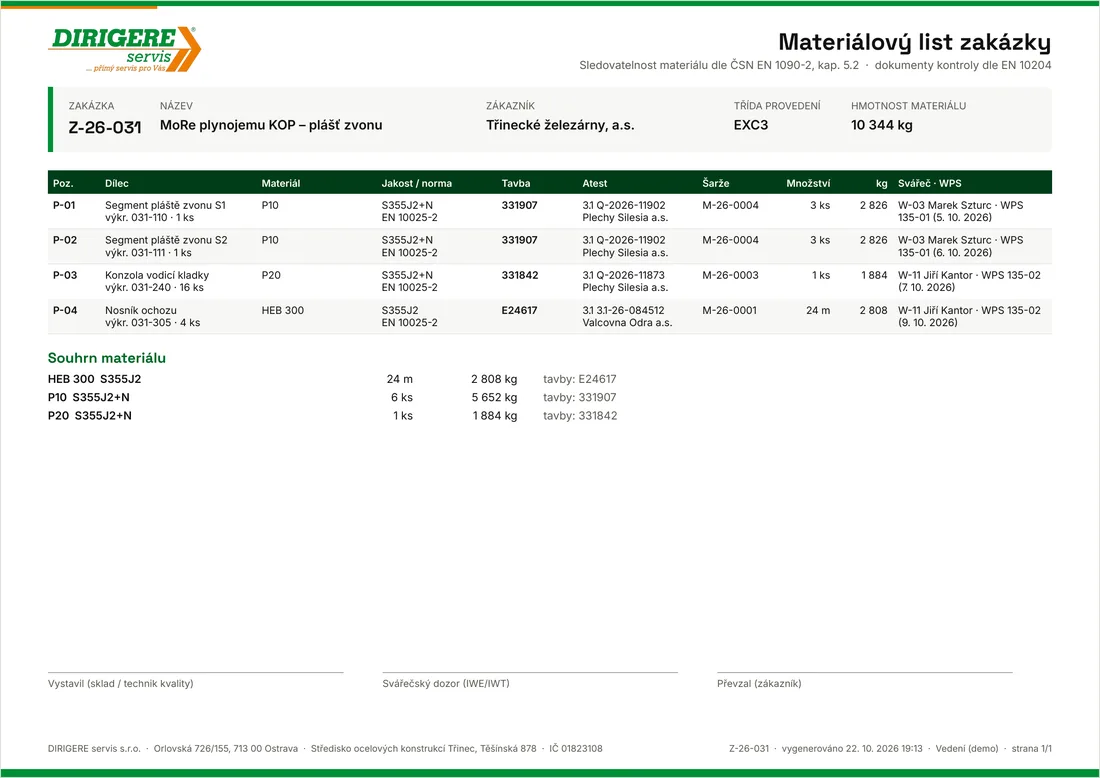The width and height of the screenshot is (1100, 778).
Task: Select position P-02 row label
Action: pyautogui.click(x=65, y=240)
